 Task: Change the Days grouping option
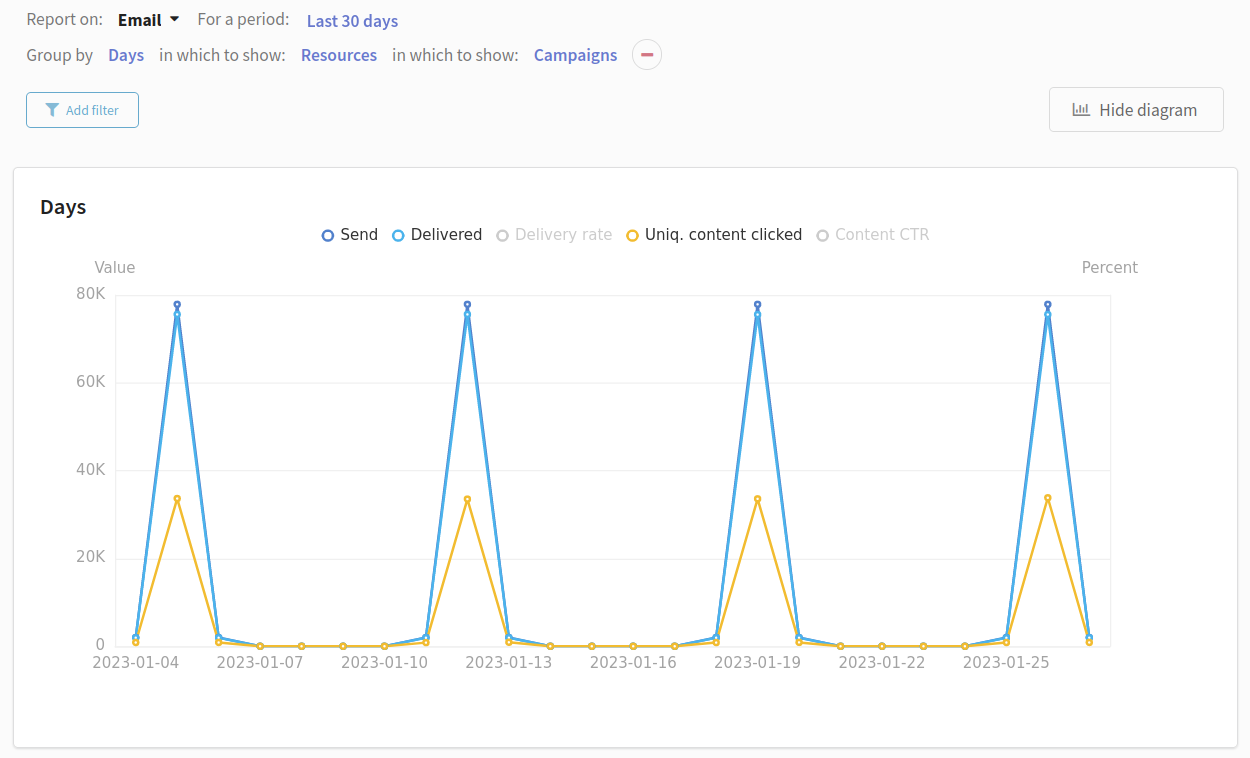(x=126, y=55)
